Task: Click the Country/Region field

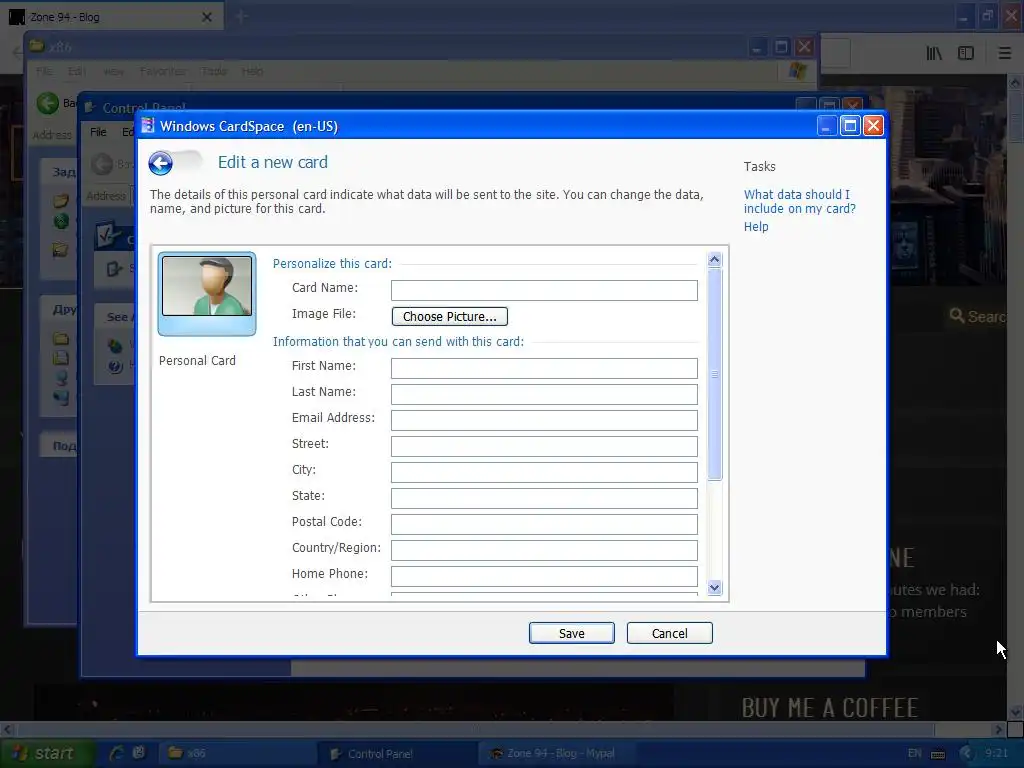Action: 544,550
